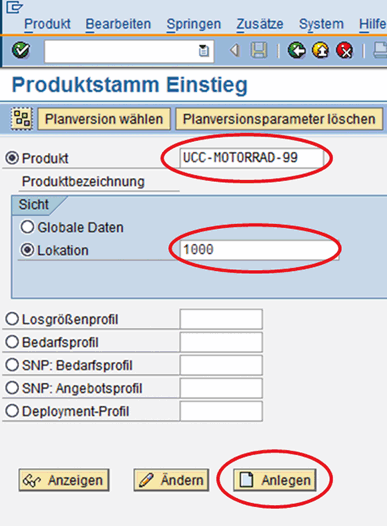Click the print icon in toolbar
The height and width of the screenshot is (526, 387).
click(x=380, y=51)
